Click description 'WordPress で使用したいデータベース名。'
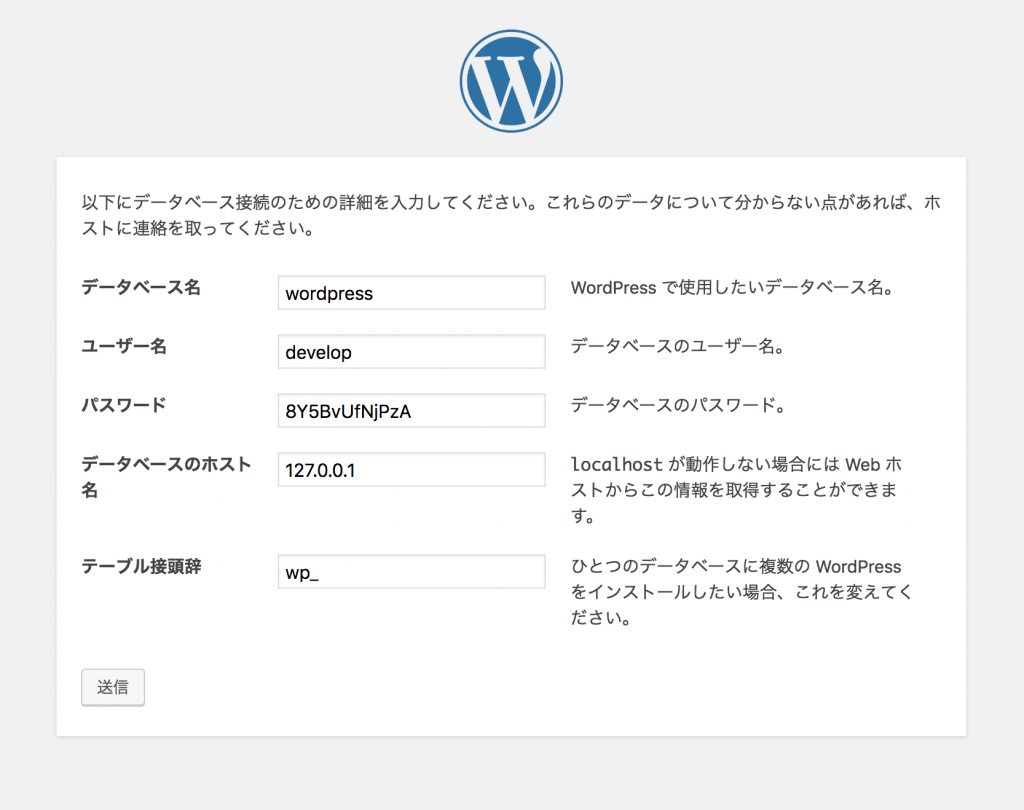 [x=732, y=287]
